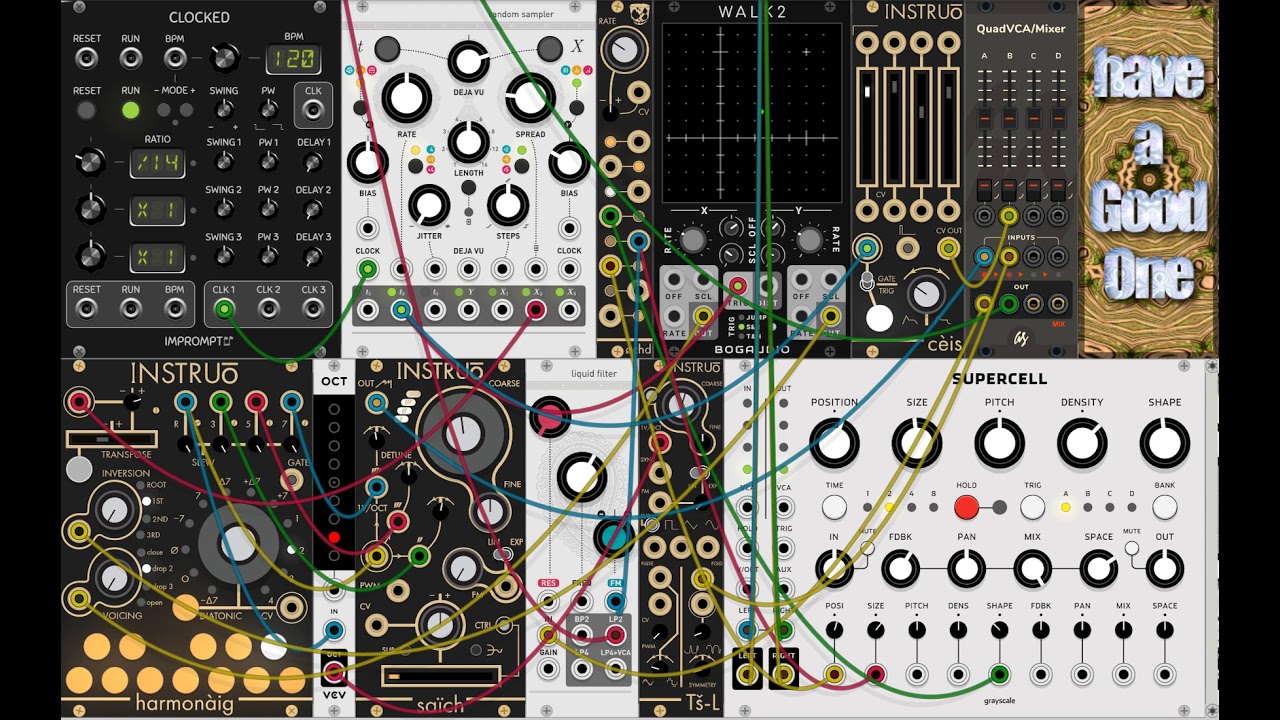Click the CLK 3 output jack on Clocked
The image size is (1280, 720).
(313, 310)
